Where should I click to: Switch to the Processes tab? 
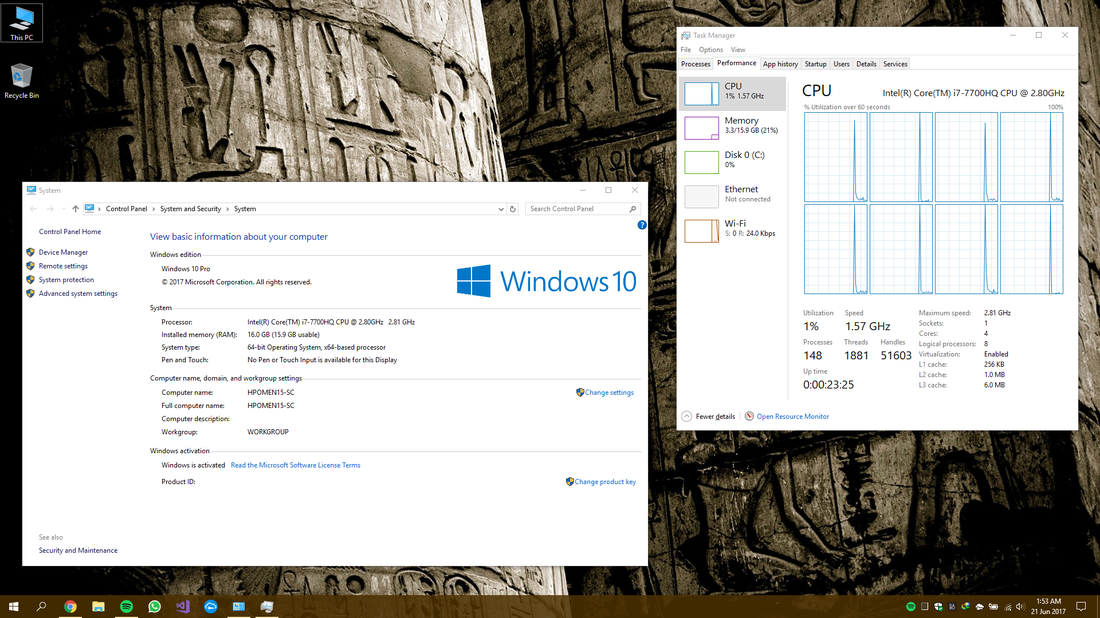point(695,64)
